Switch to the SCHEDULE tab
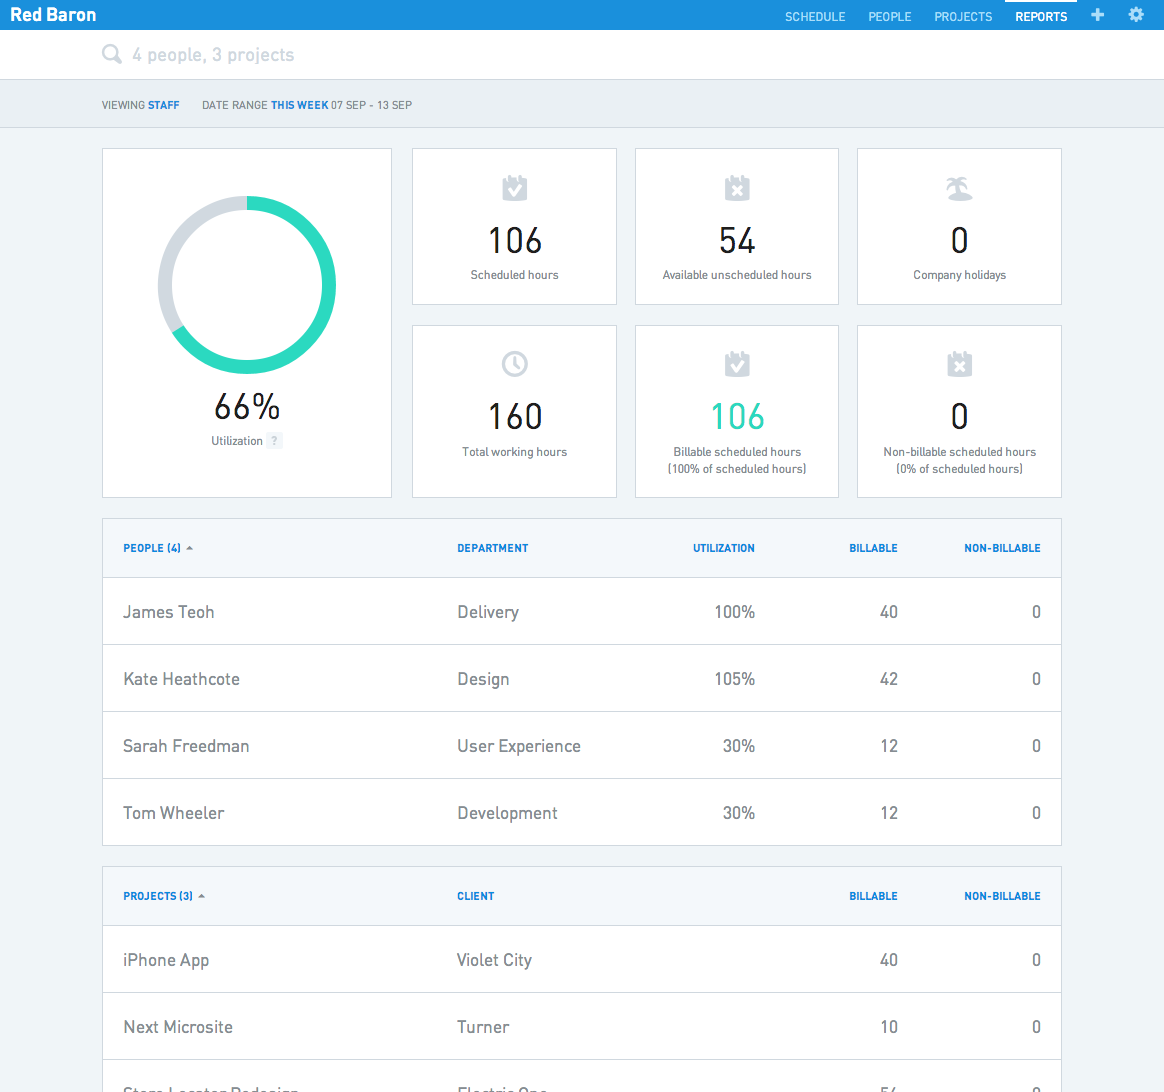This screenshot has width=1164, height=1092. coord(815,16)
